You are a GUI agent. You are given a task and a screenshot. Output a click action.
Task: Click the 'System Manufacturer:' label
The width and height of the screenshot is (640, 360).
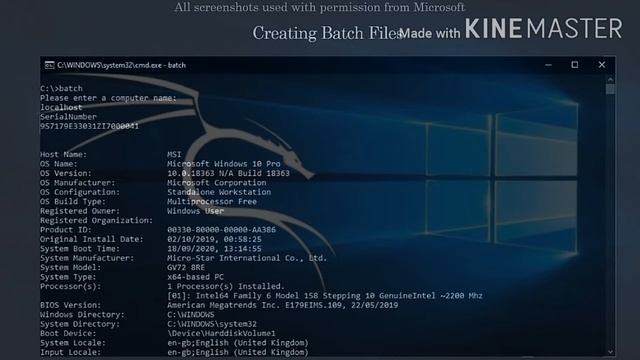click(87, 258)
